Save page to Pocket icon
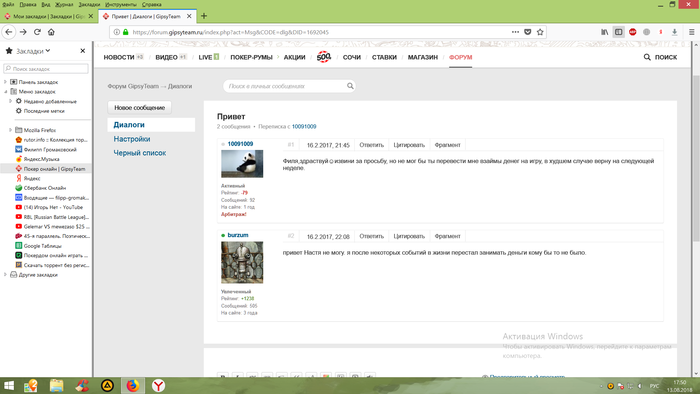Screen dimensions: 700x394 pyautogui.click(x=527, y=32)
